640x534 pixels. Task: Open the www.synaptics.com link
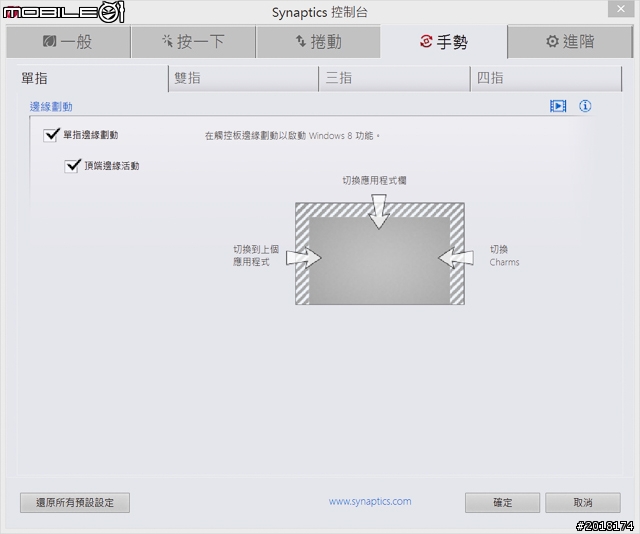tap(370, 501)
